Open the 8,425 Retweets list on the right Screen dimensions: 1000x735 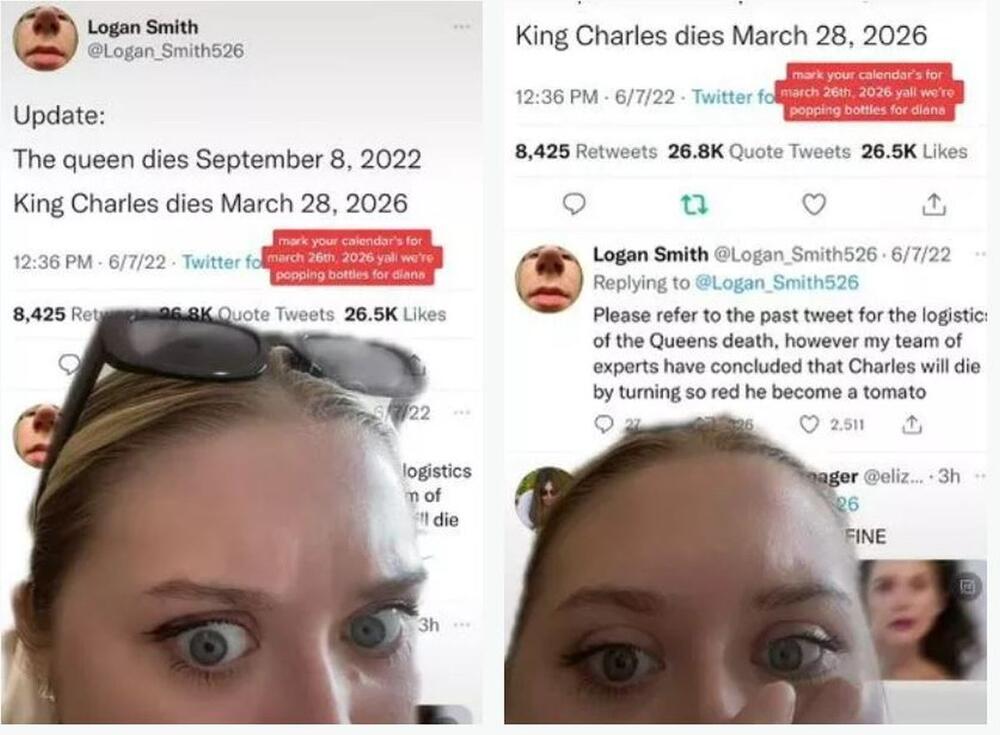(x=586, y=152)
